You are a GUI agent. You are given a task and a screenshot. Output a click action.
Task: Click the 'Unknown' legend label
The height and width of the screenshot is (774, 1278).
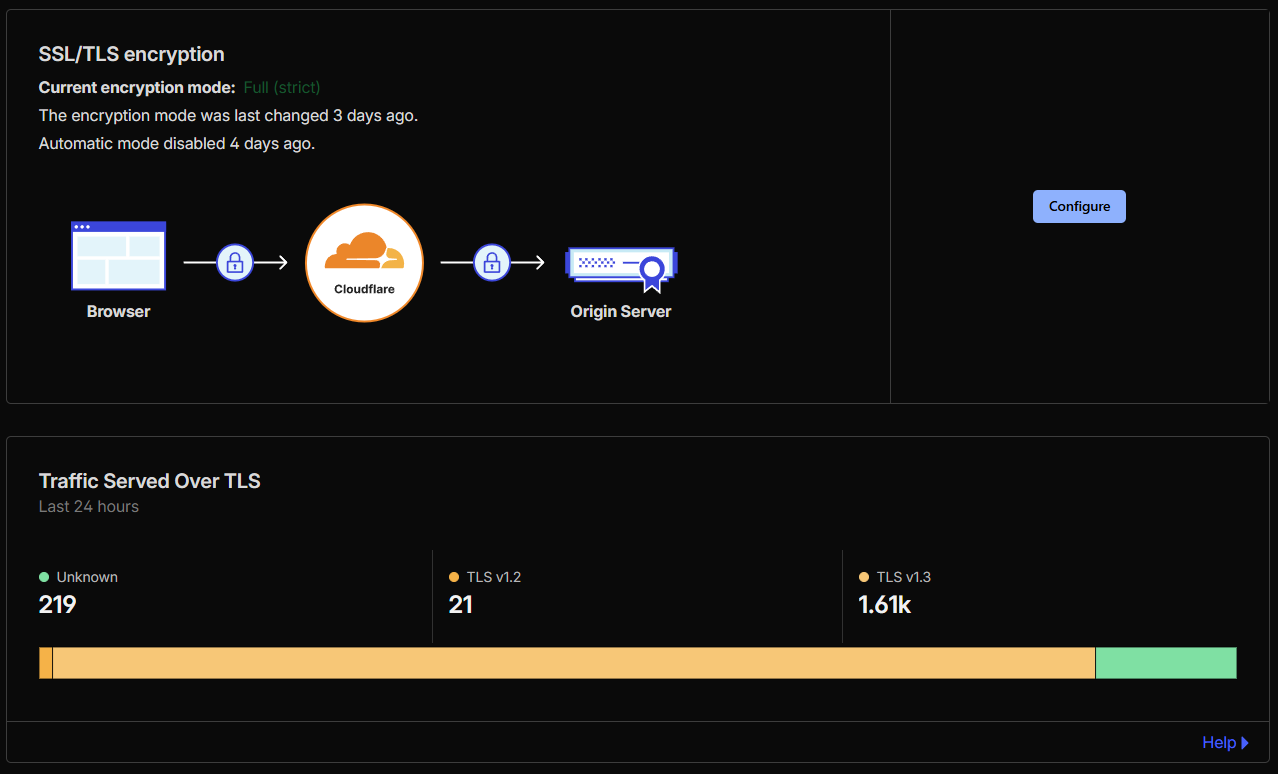click(87, 577)
